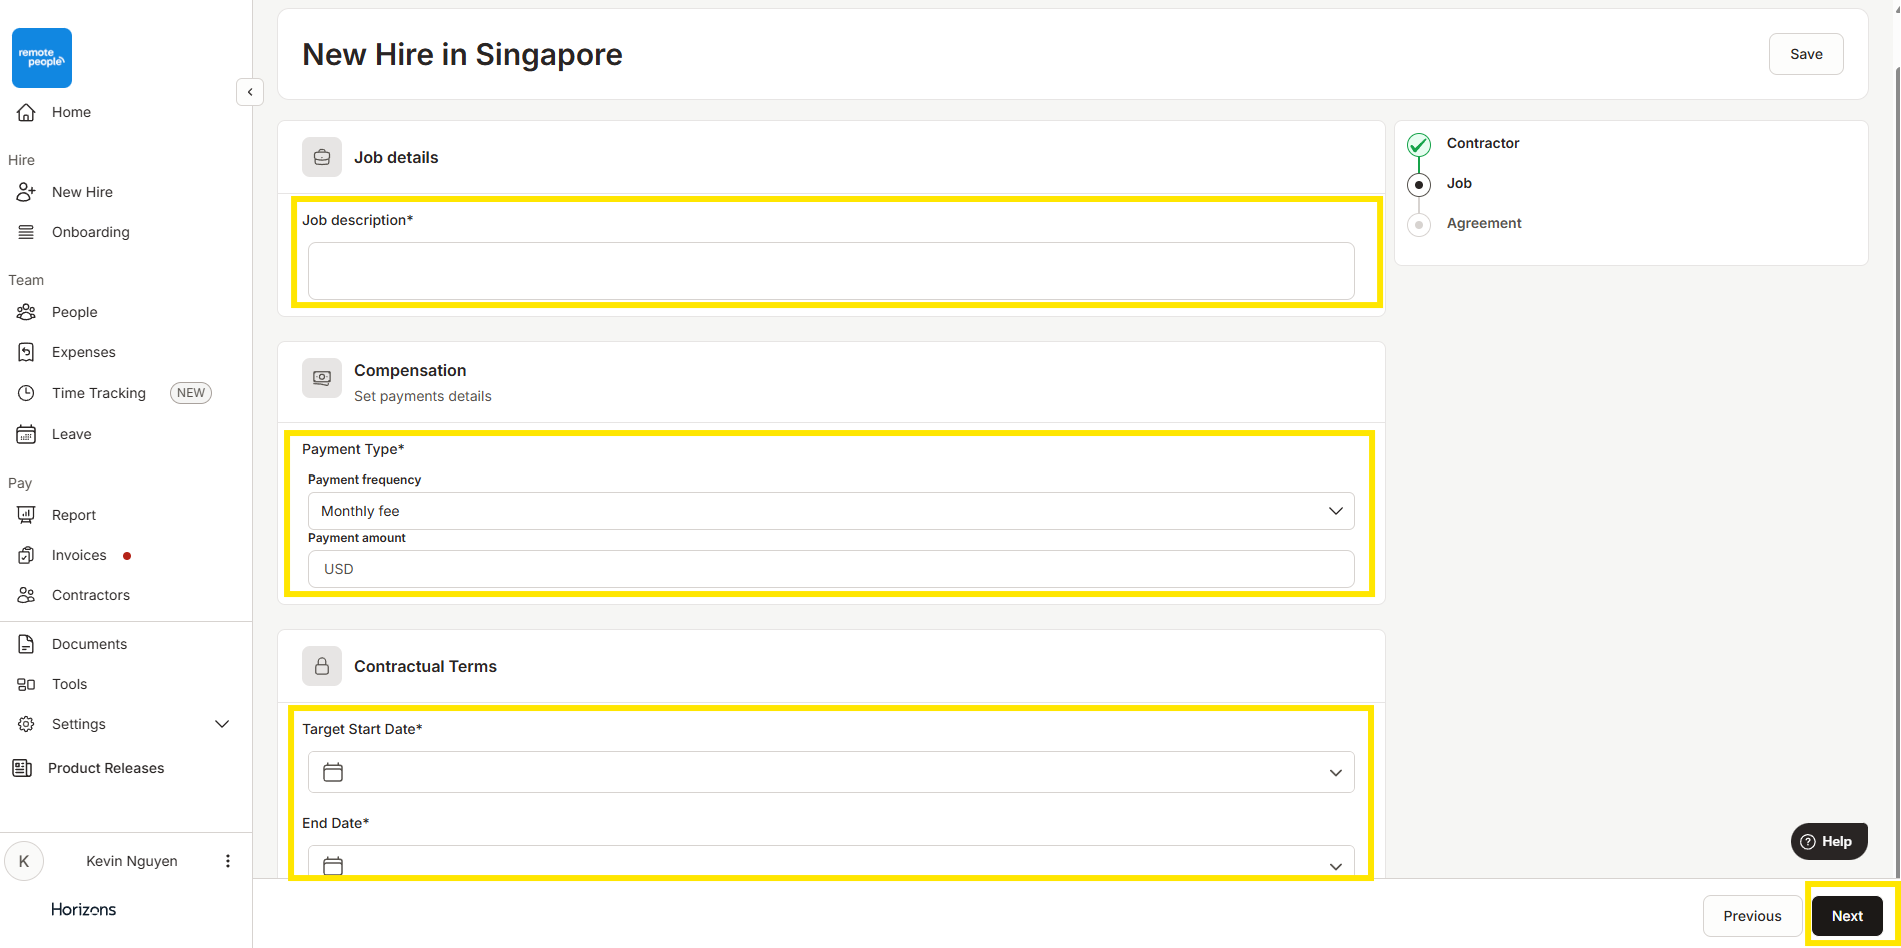
Task: Click the Kevin Nguyen user name
Action: pyautogui.click(x=132, y=861)
